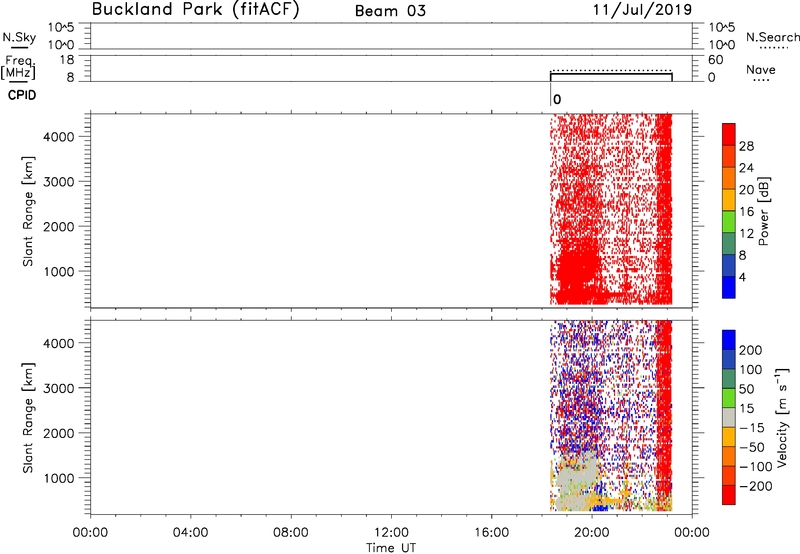Click the "Velocity [m s-1]" colorbar title

(783, 417)
